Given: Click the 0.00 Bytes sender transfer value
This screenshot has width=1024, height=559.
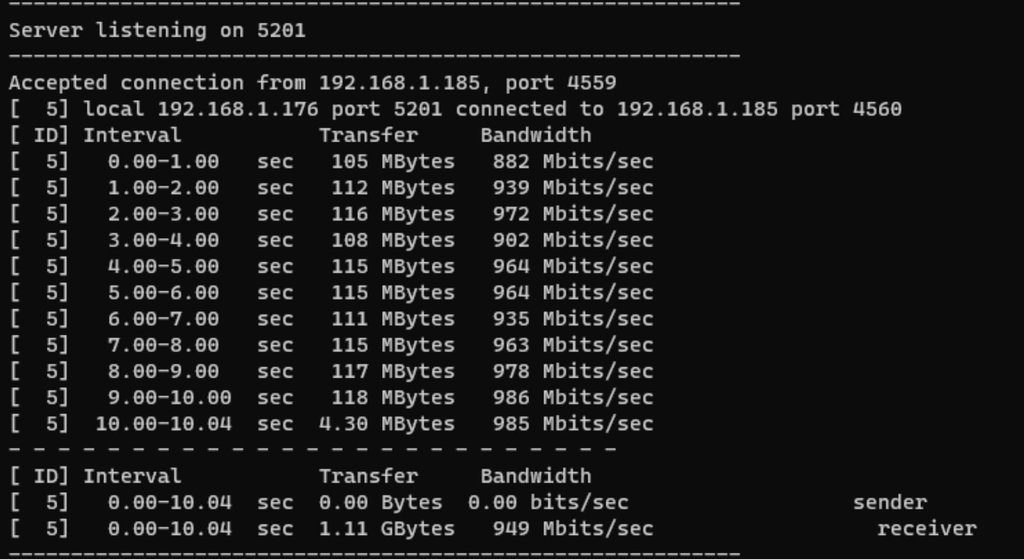Looking at the screenshot, I should pos(386,502).
